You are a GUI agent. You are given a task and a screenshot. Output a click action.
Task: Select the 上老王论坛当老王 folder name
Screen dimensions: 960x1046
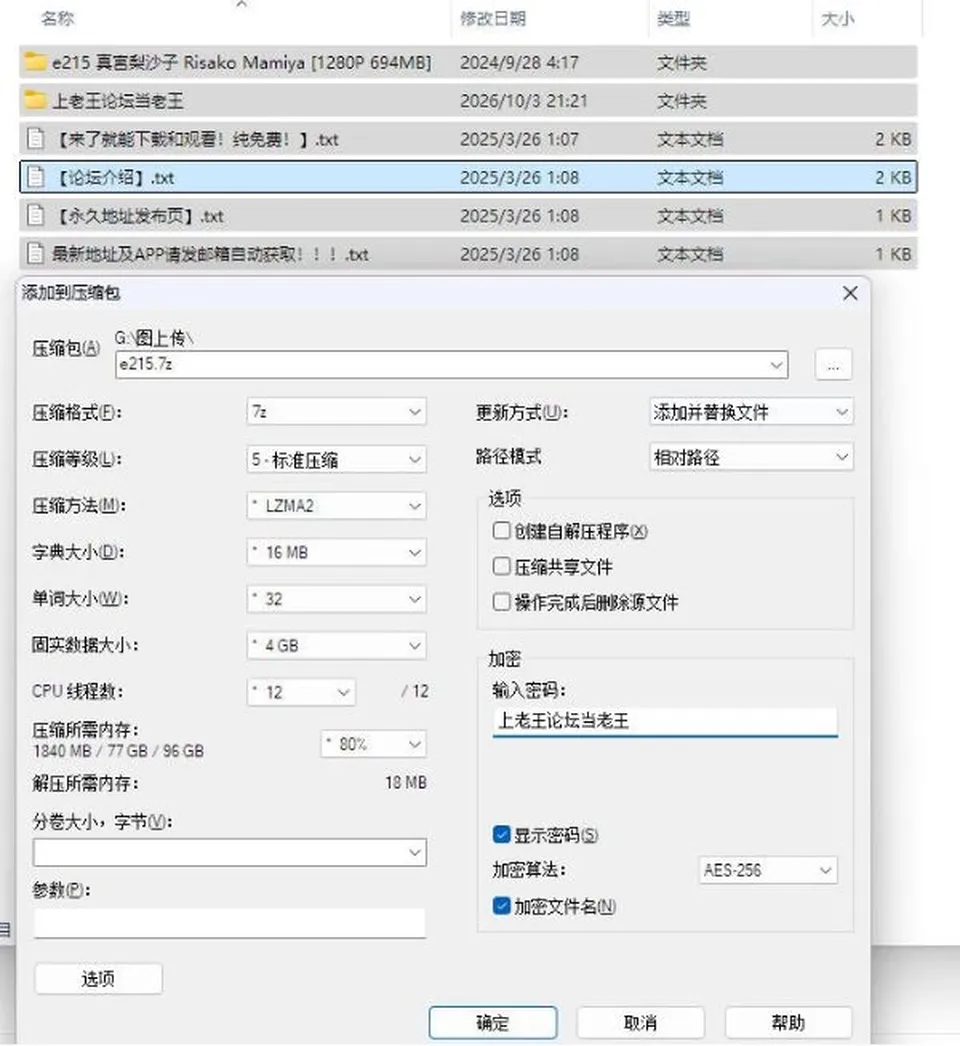[118, 101]
